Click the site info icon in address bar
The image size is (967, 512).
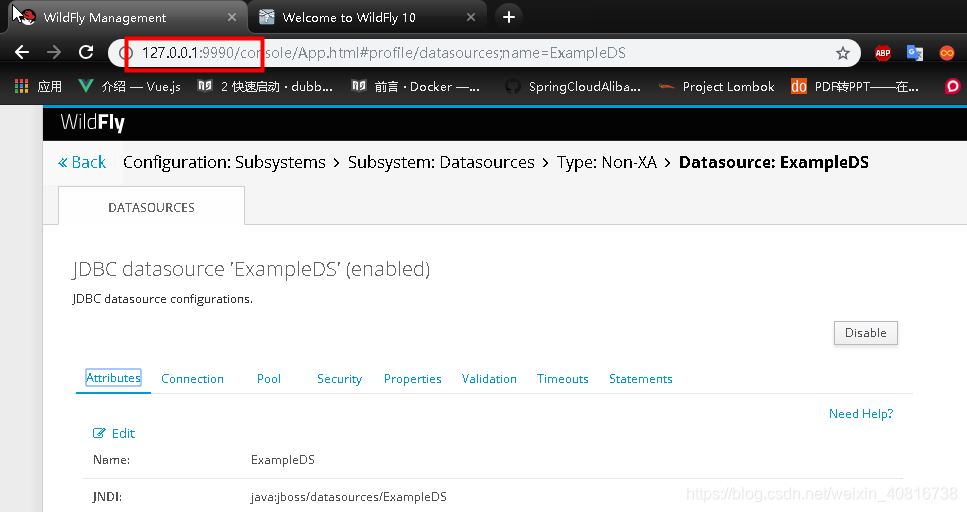coord(126,53)
